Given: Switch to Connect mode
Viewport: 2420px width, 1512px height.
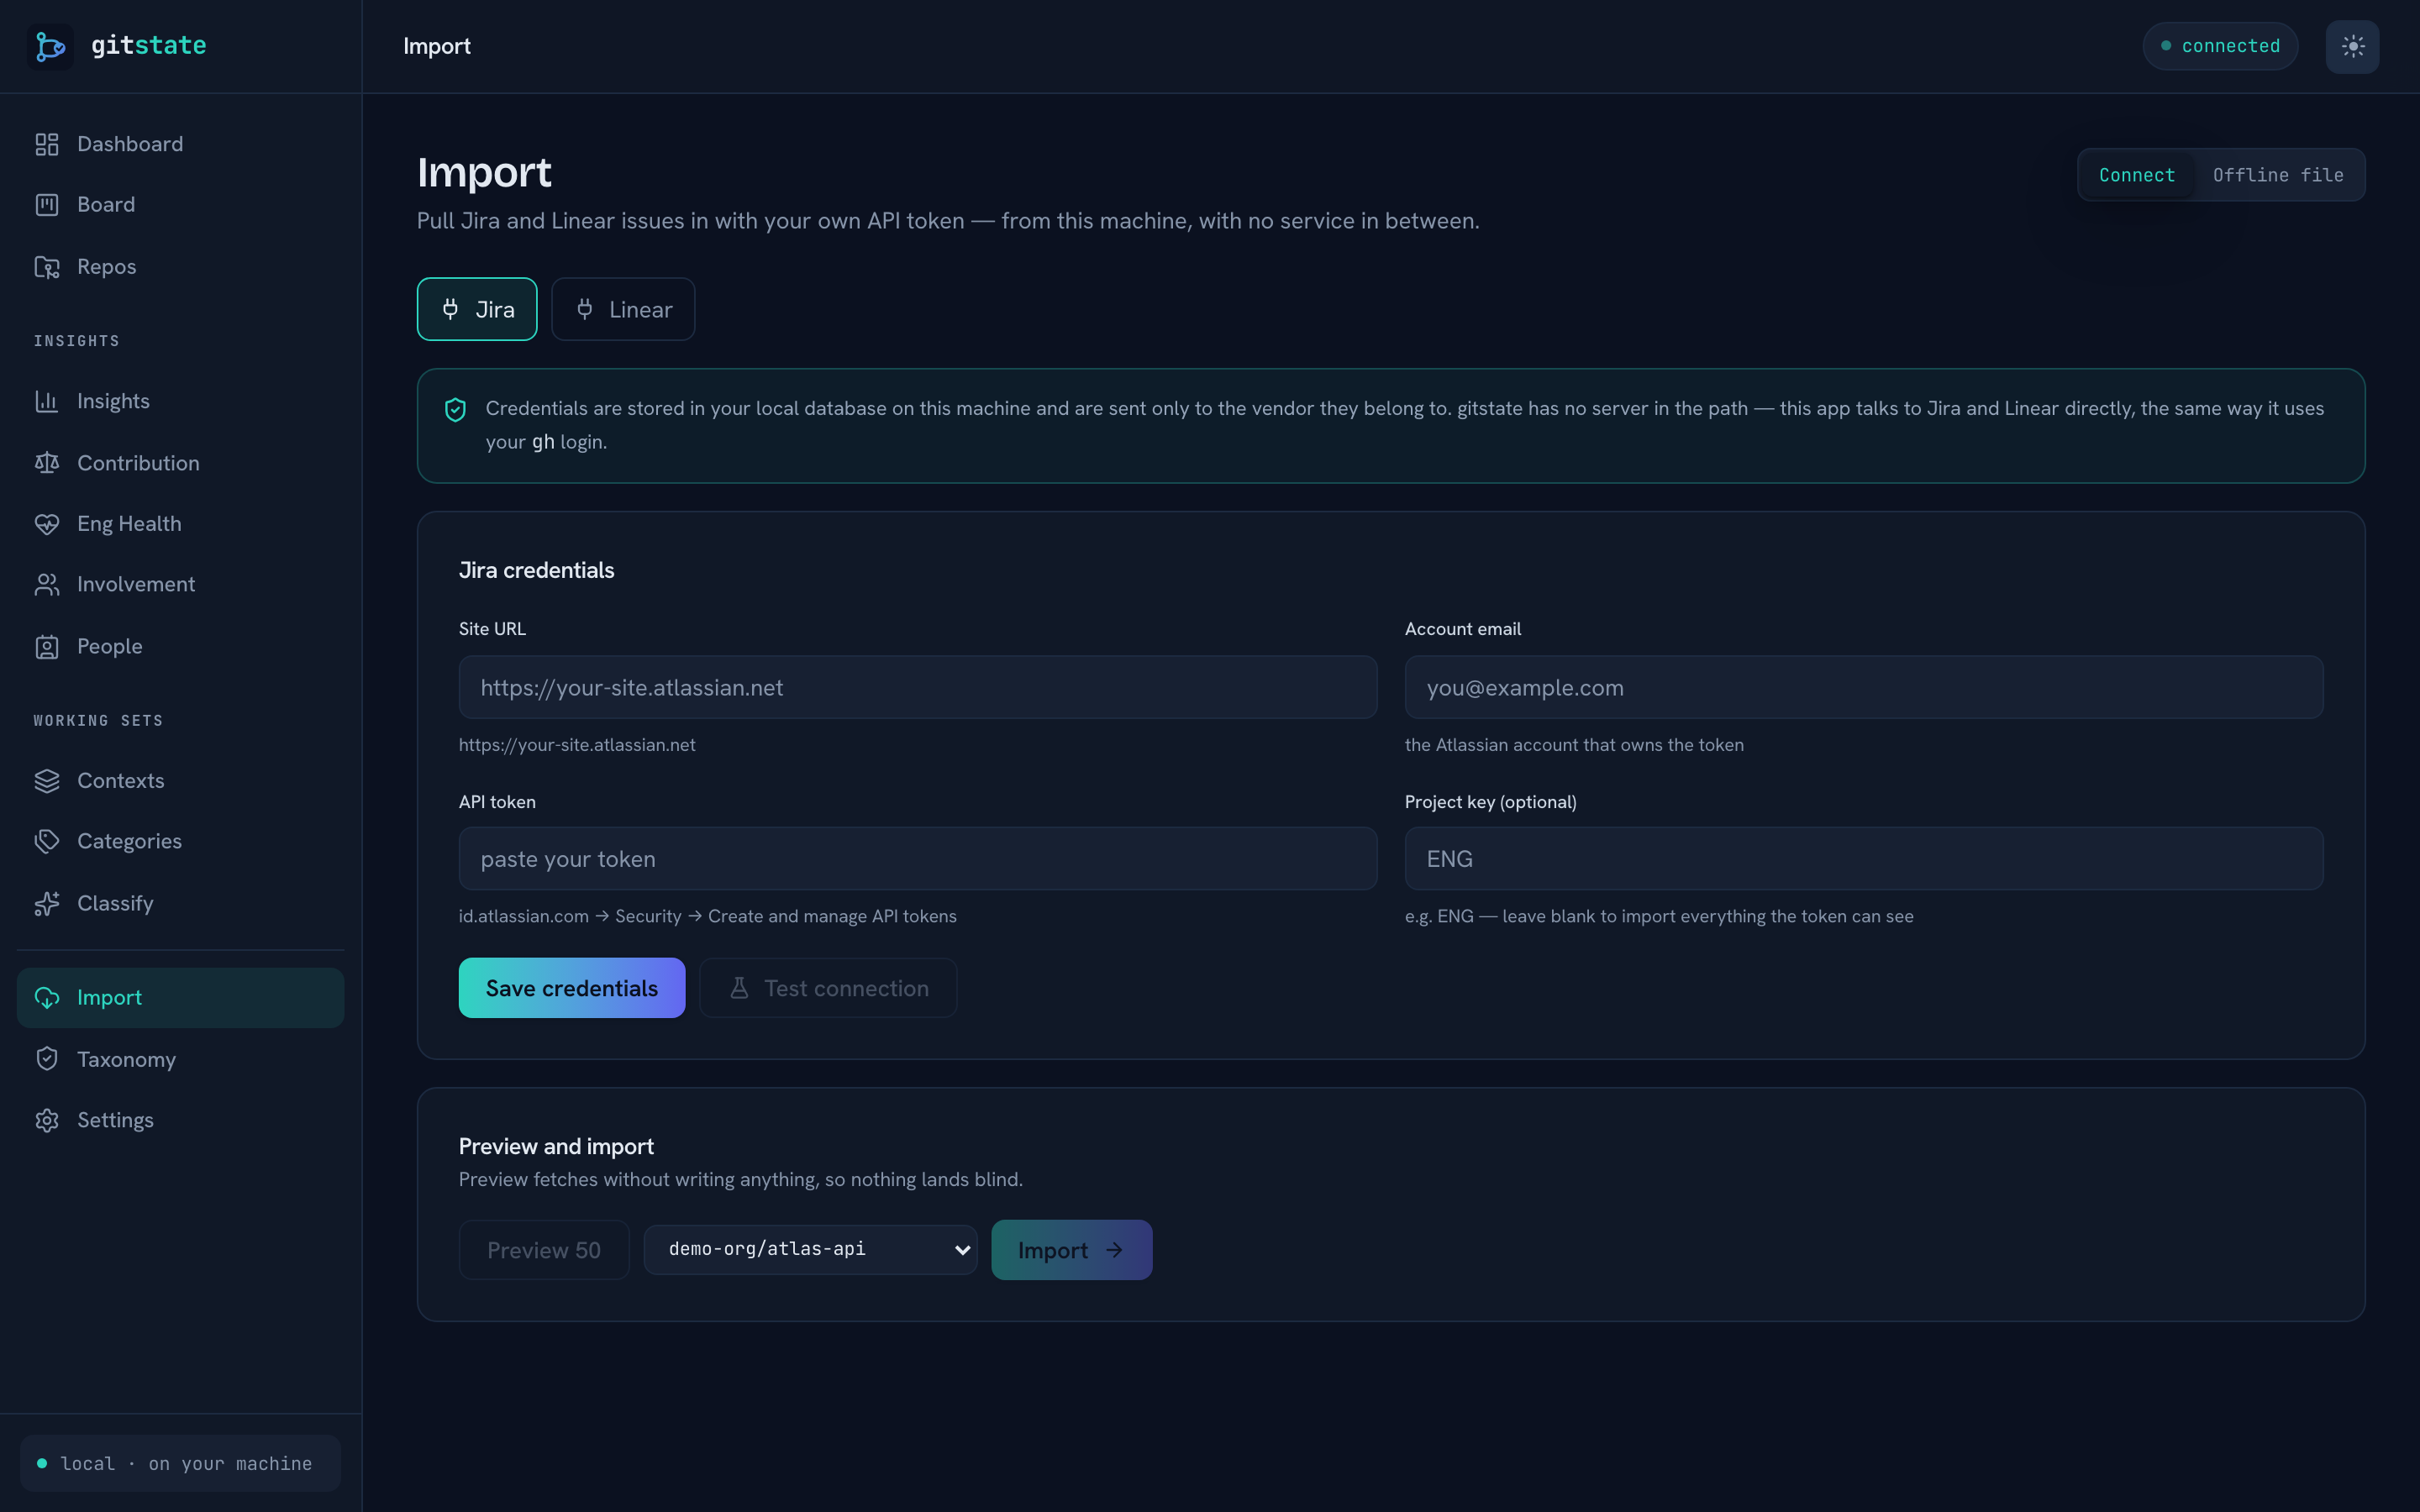Looking at the screenshot, I should 2137,175.
